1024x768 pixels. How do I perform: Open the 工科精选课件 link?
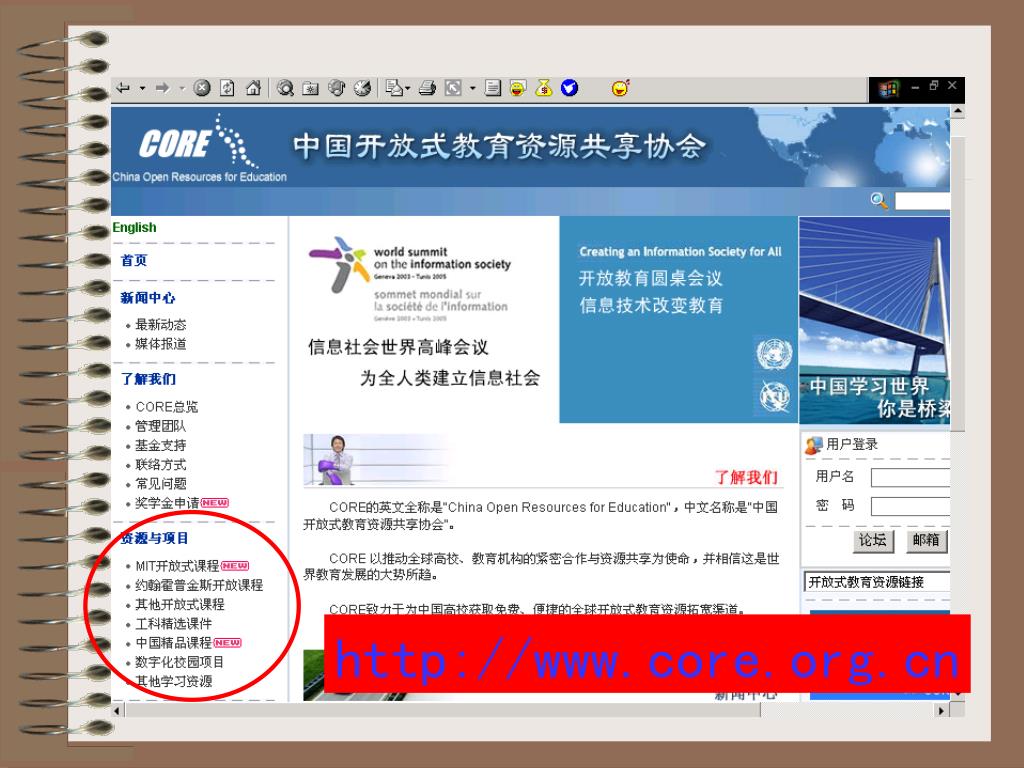(x=174, y=624)
